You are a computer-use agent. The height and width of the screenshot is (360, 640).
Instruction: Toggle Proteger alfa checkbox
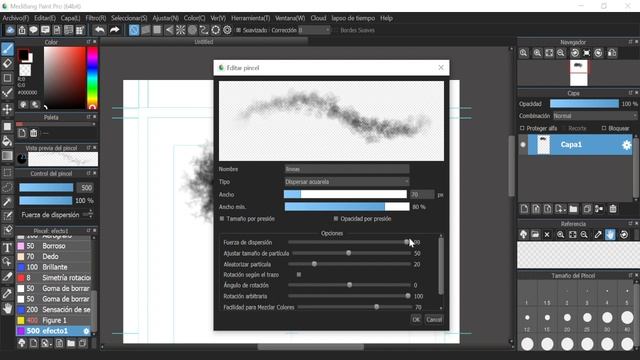522,128
